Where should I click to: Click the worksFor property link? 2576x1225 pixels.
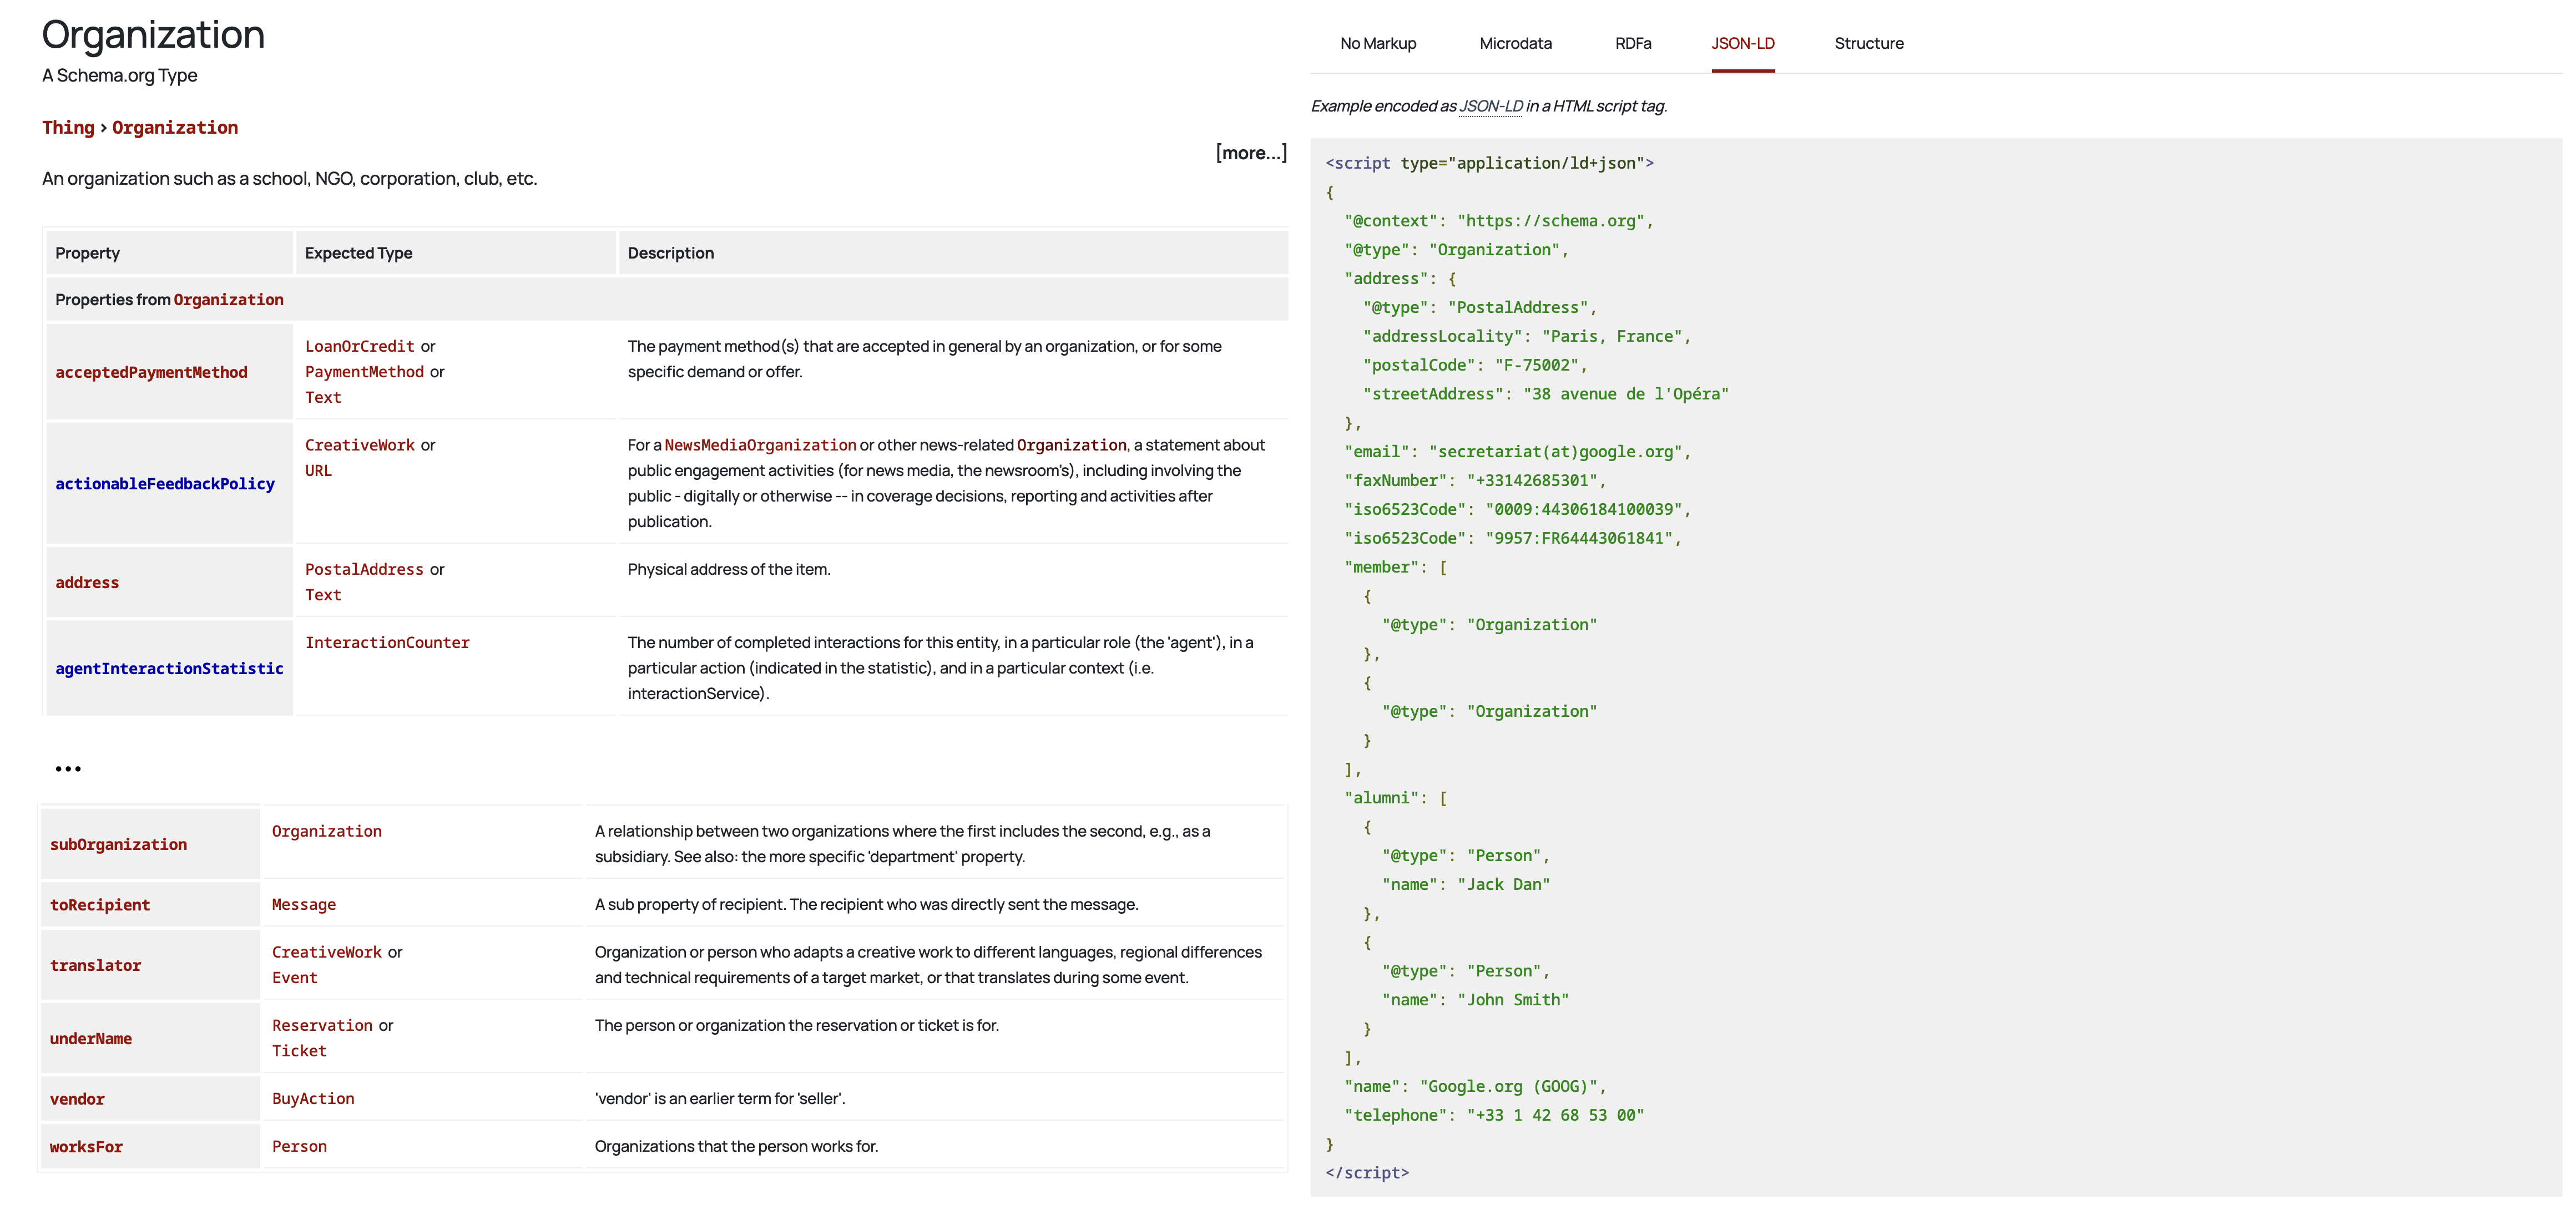[x=86, y=1146]
